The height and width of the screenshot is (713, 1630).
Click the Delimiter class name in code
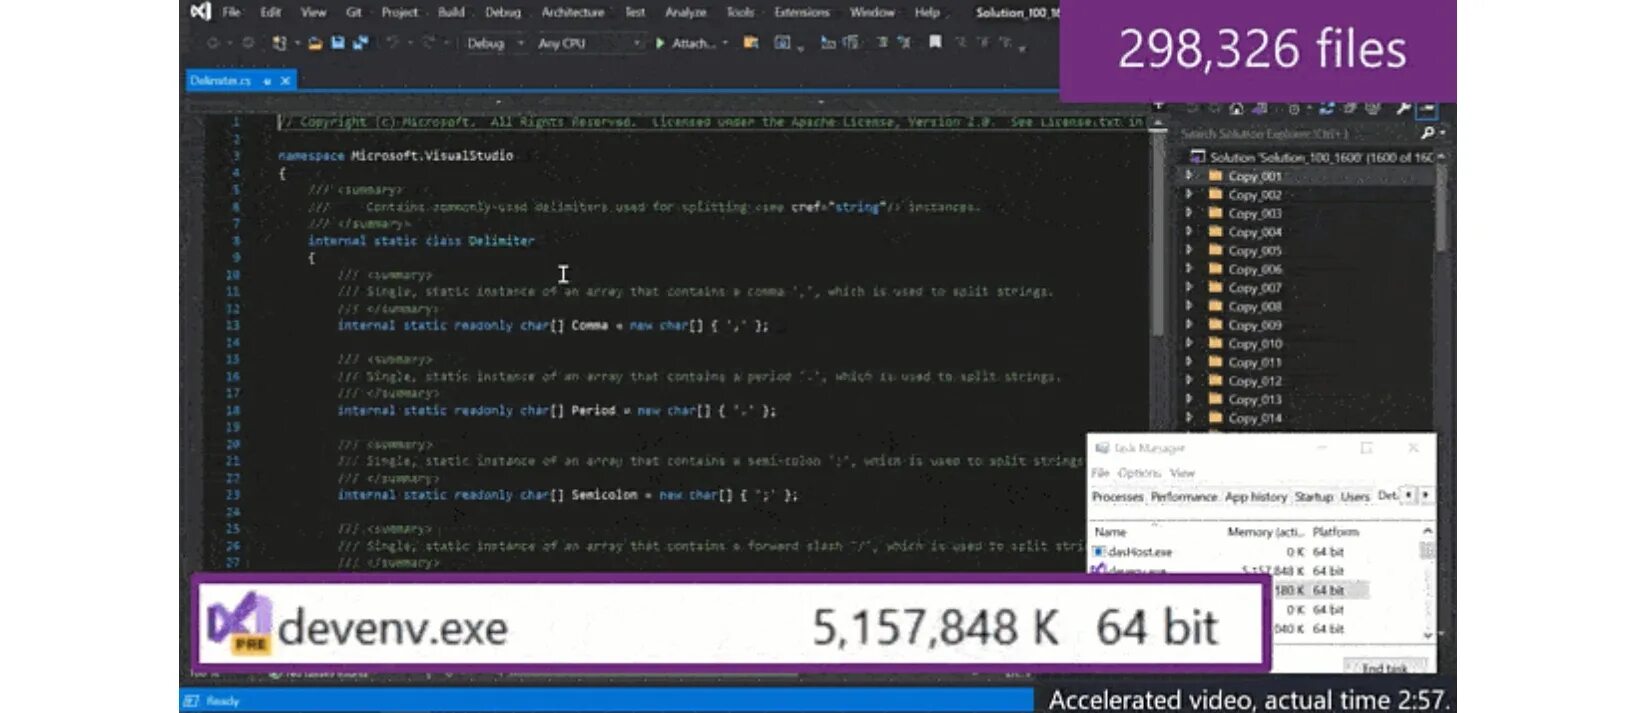(x=501, y=241)
